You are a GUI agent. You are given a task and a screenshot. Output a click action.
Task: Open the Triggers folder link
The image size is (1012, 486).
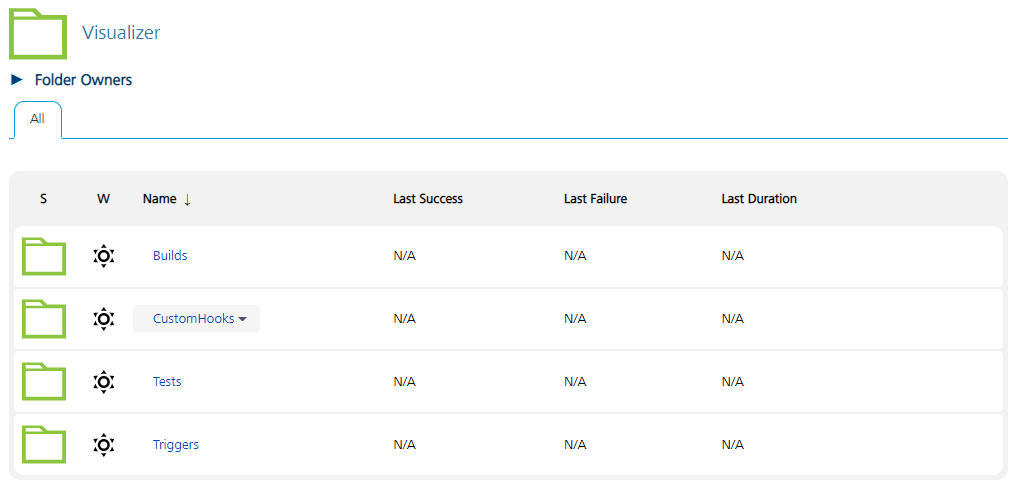click(176, 445)
